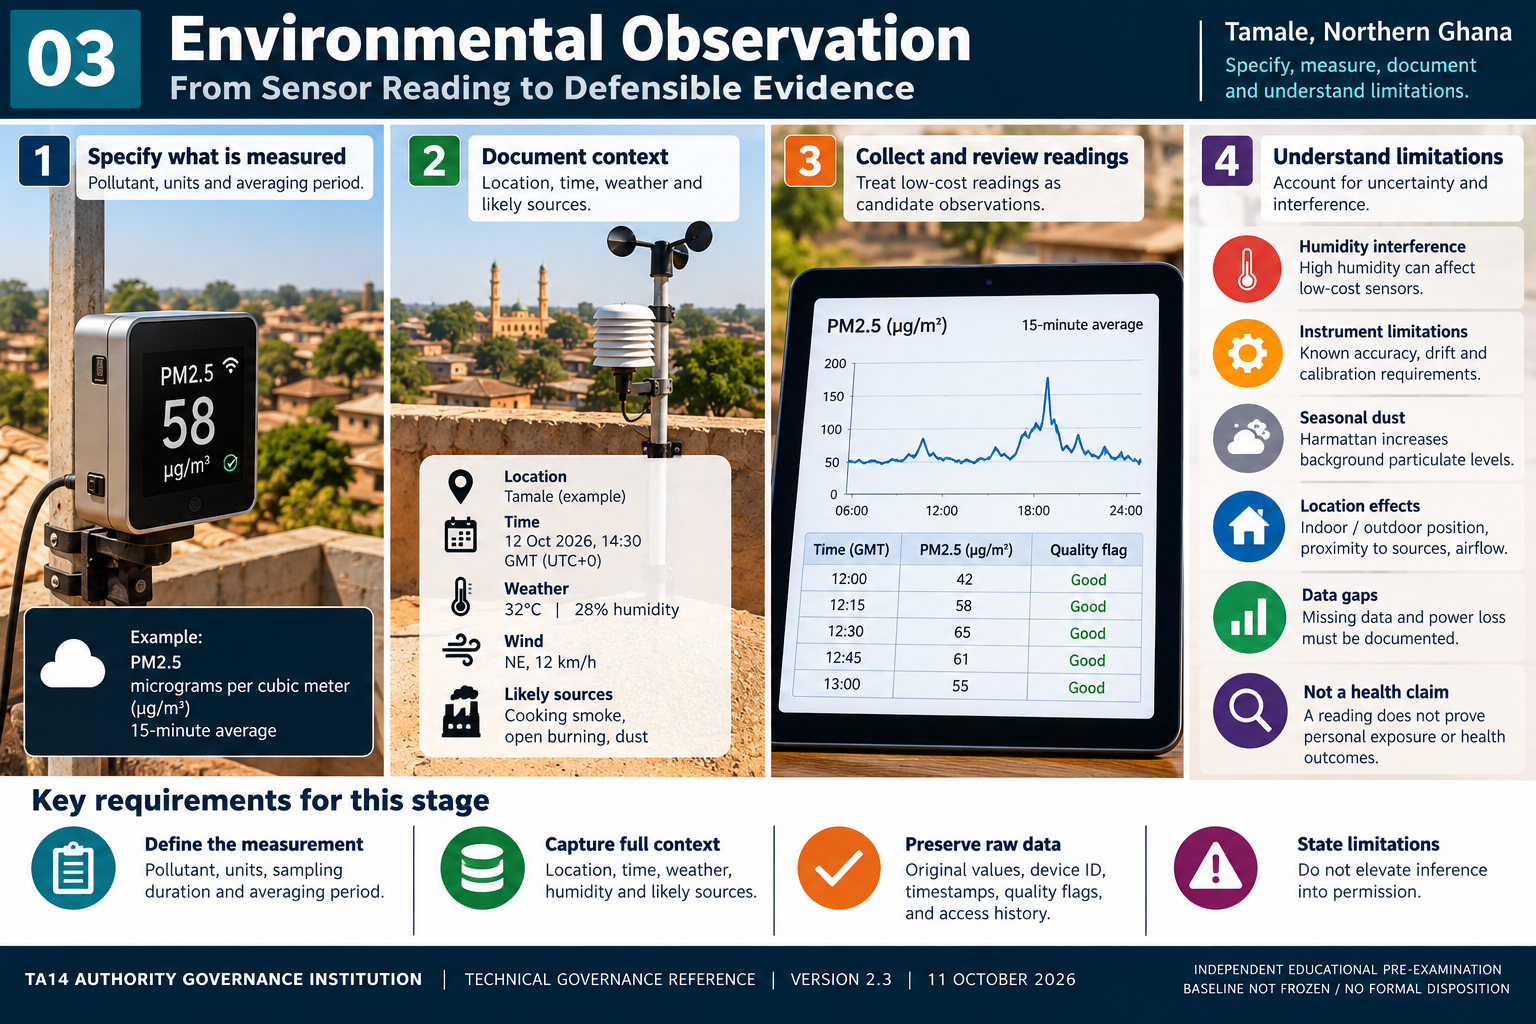1536x1024 pixels.
Task: Click the Specify what is measured heading
Action: (x=217, y=157)
